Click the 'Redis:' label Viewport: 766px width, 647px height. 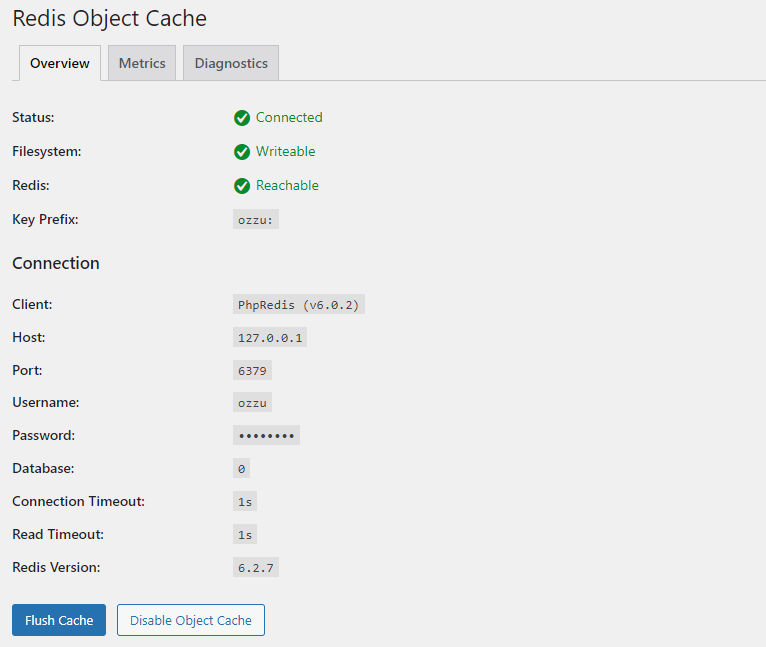(x=31, y=185)
